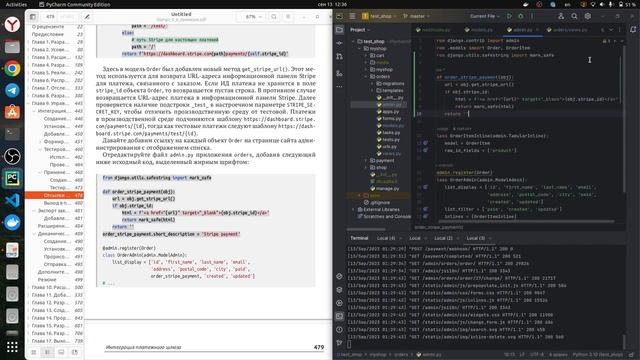This screenshot has width=640, height=360.
Task: Open Code With Me icon
Action: [561, 16]
